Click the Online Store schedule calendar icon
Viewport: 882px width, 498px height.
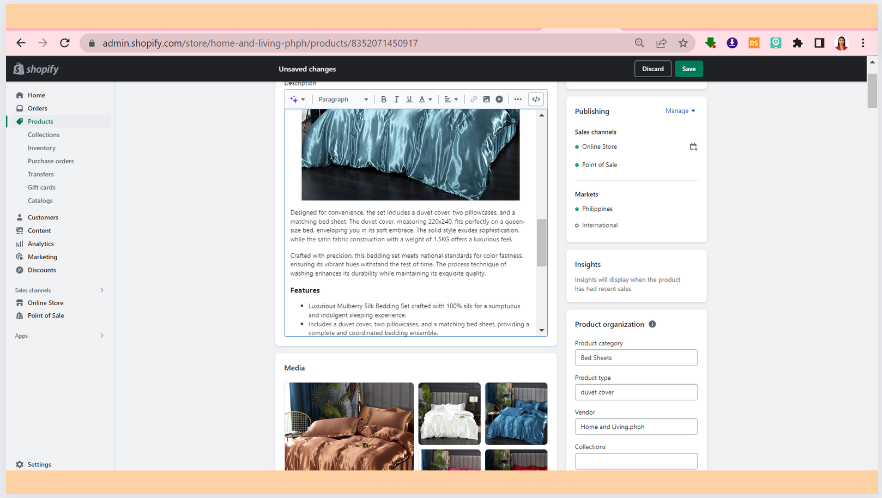pos(693,147)
